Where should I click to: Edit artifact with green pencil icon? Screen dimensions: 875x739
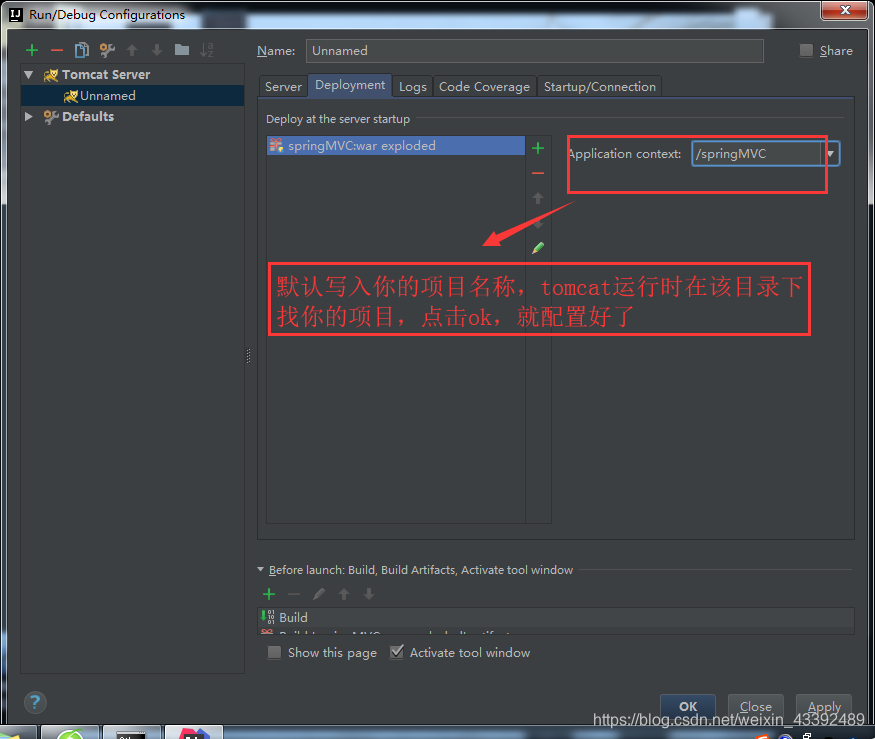[538, 248]
